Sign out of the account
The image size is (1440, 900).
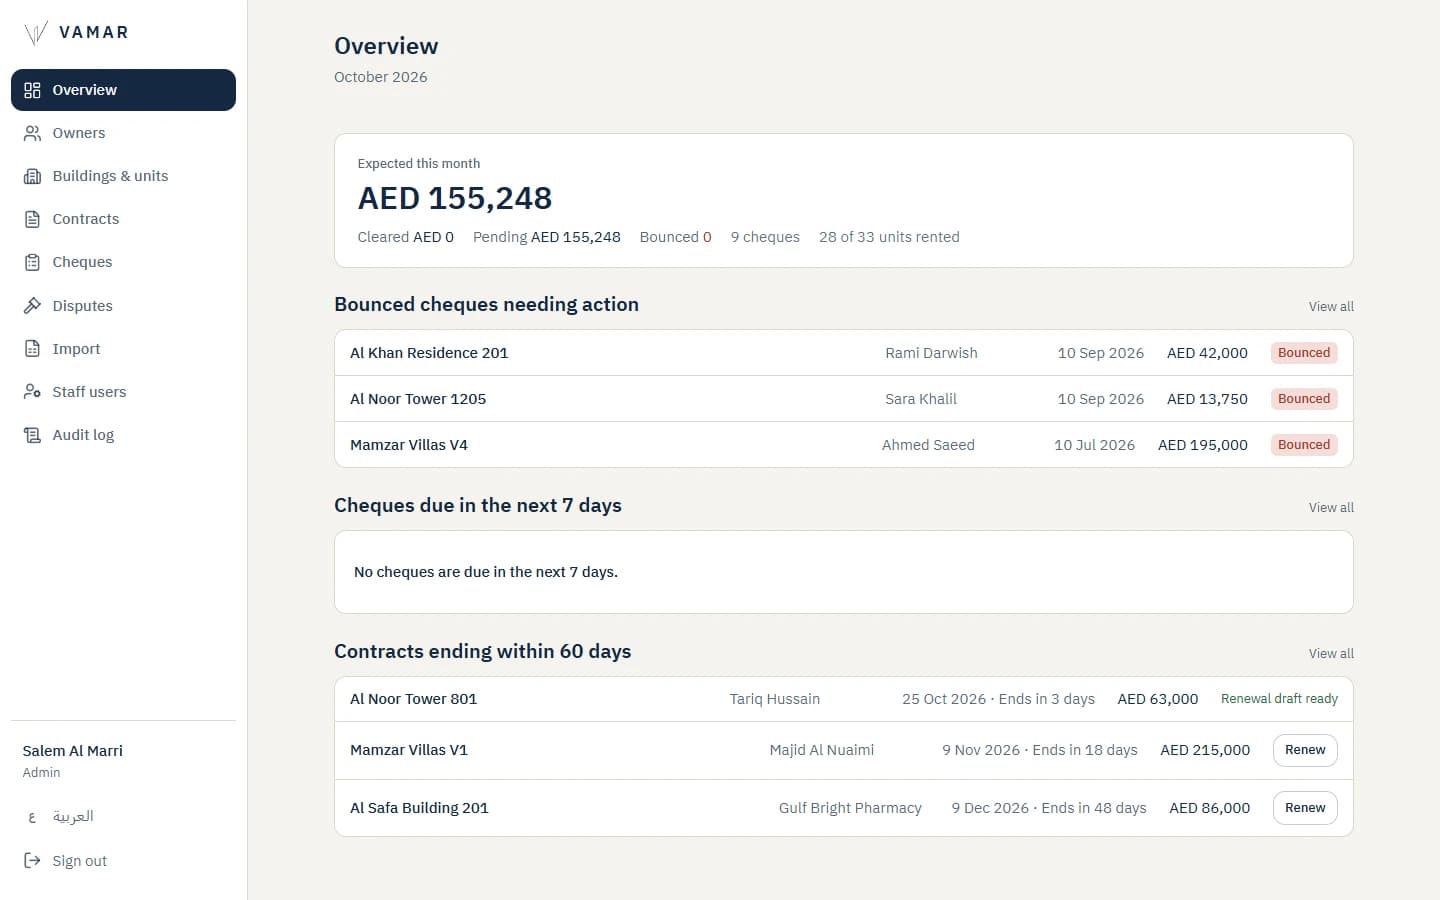pos(123,861)
